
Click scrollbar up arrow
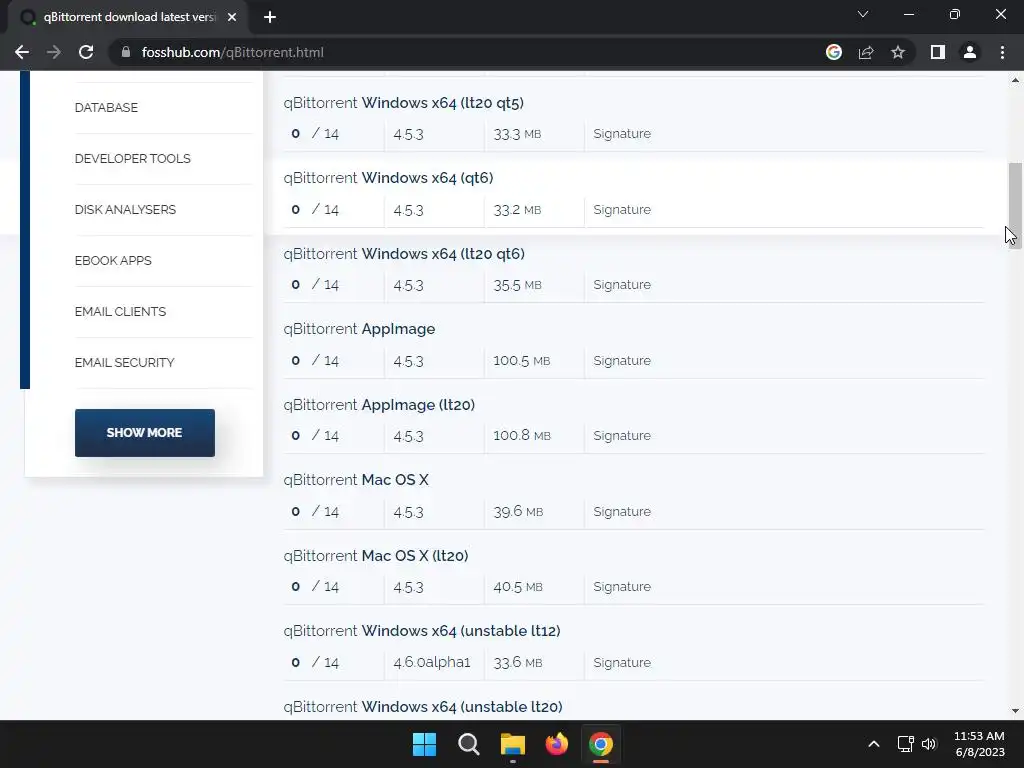pos(1015,80)
